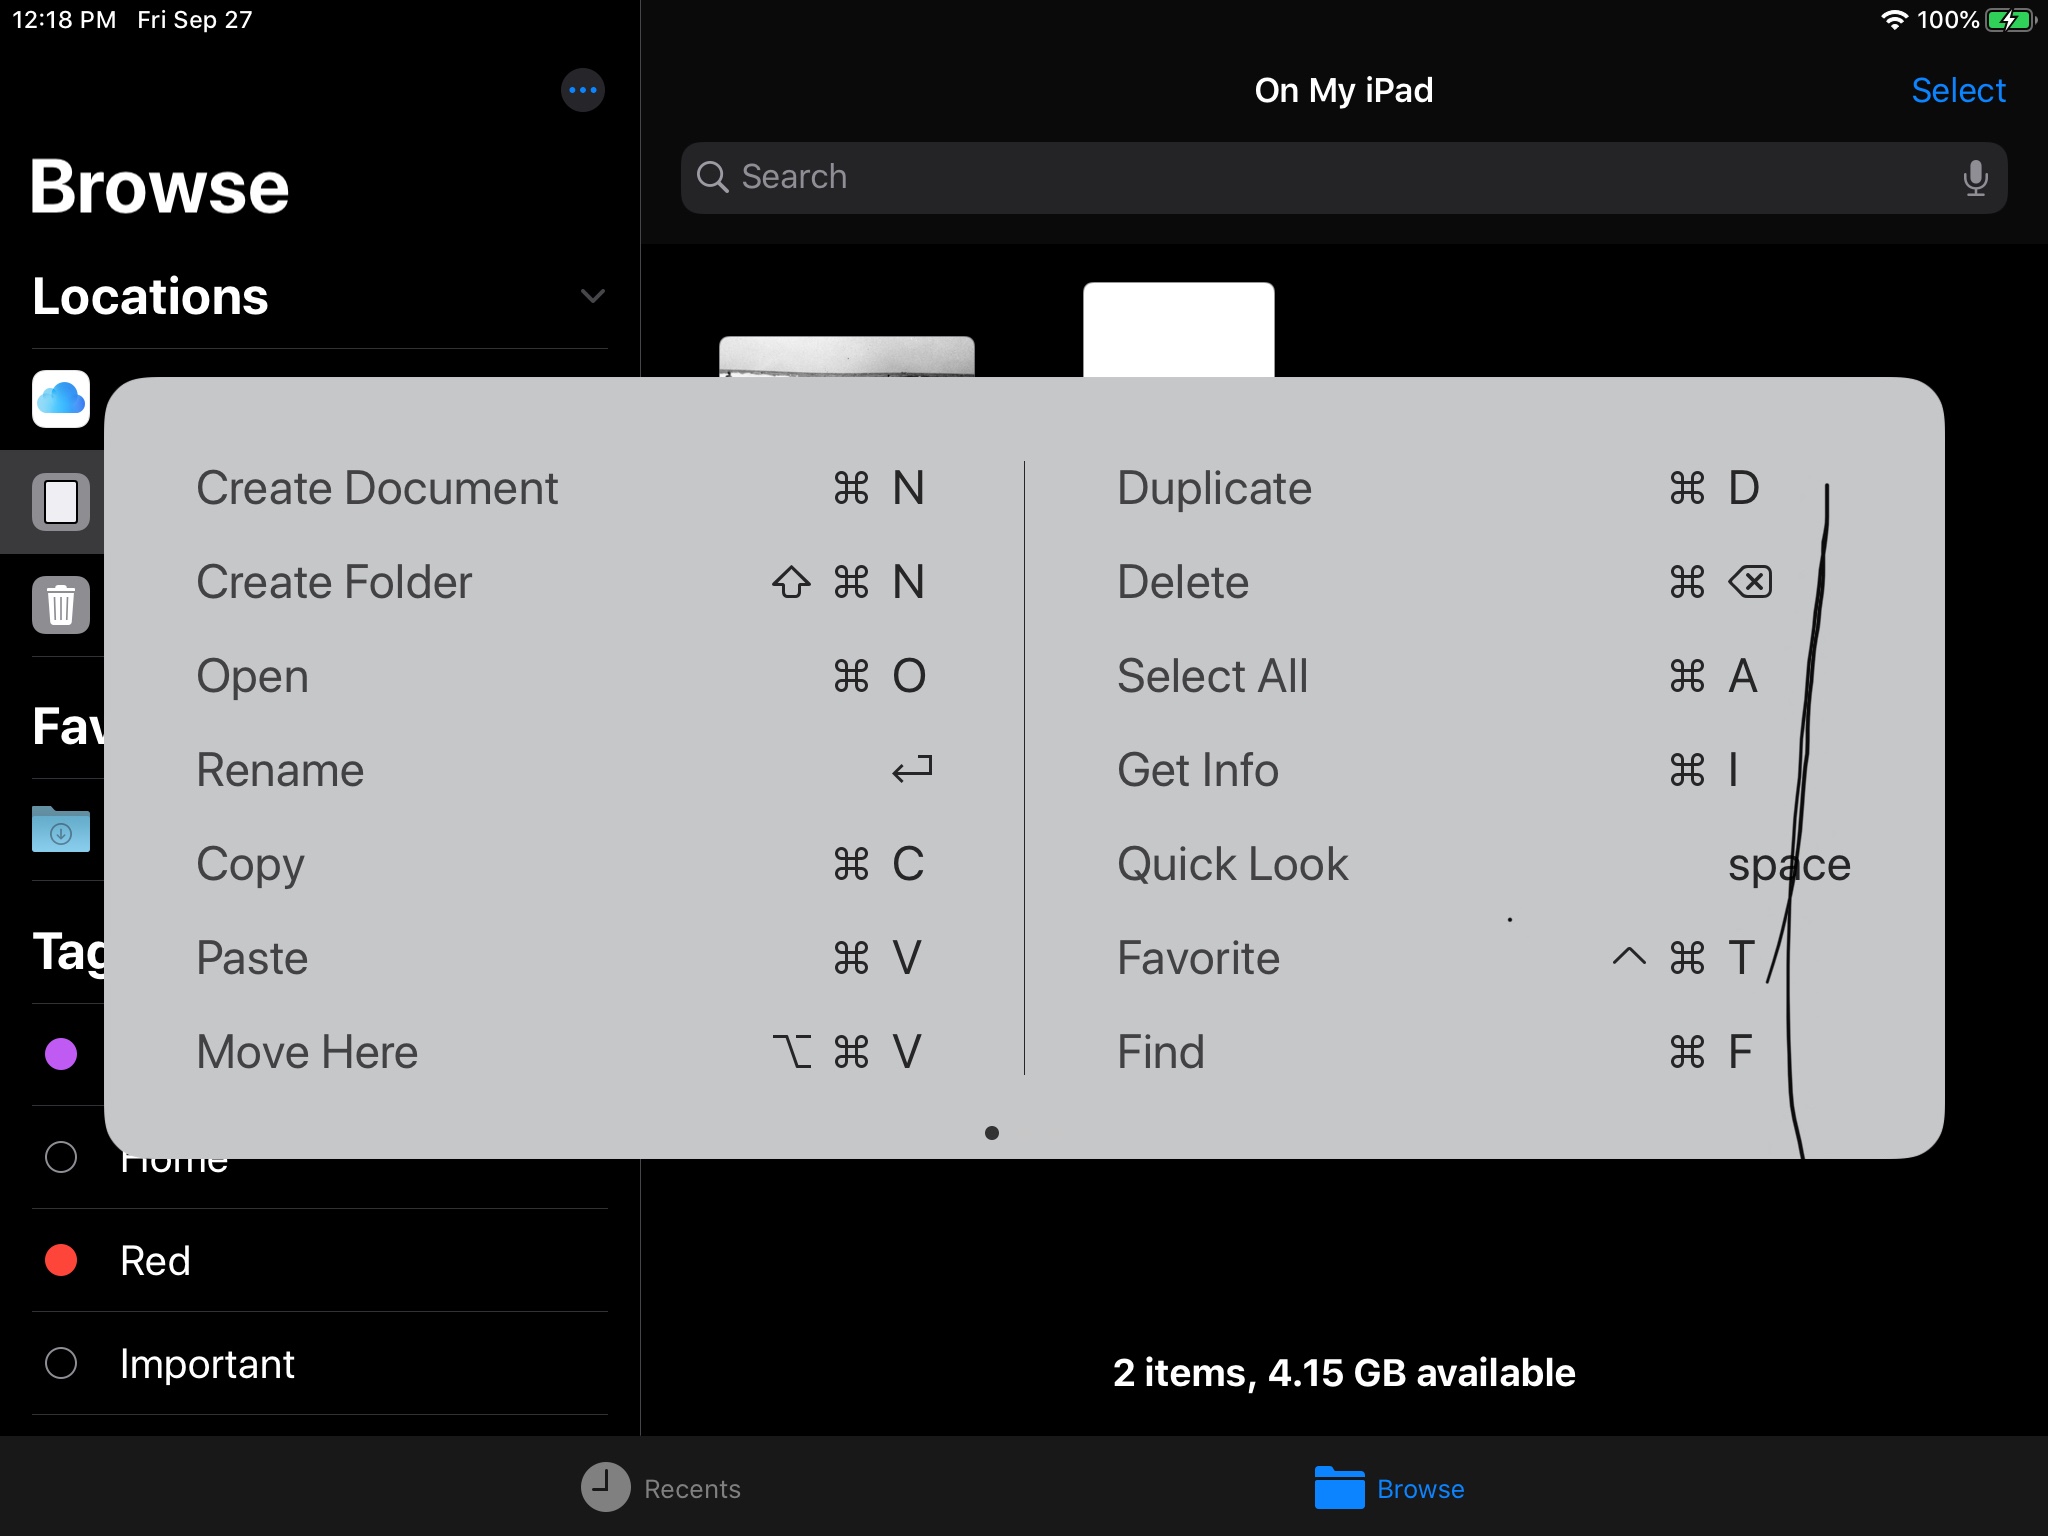Collapse the Locations section
Image resolution: width=2048 pixels, height=1536 pixels.
click(591, 296)
